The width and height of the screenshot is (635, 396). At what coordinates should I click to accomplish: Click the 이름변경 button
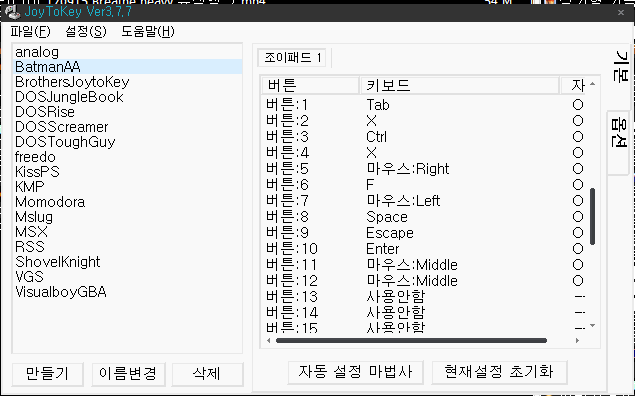point(128,374)
